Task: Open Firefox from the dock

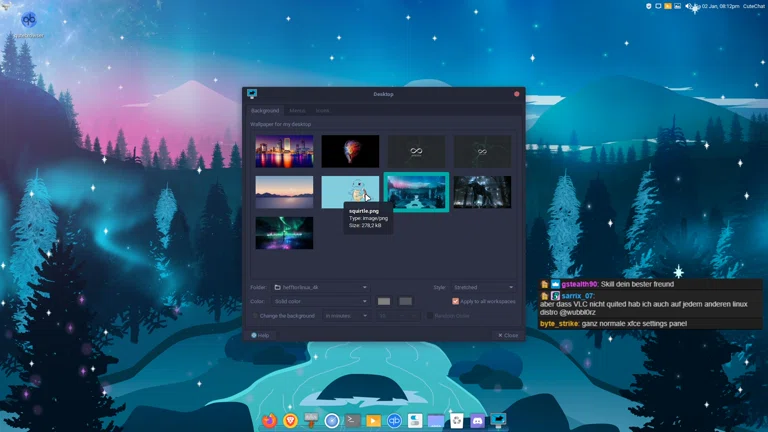Action: [270, 421]
